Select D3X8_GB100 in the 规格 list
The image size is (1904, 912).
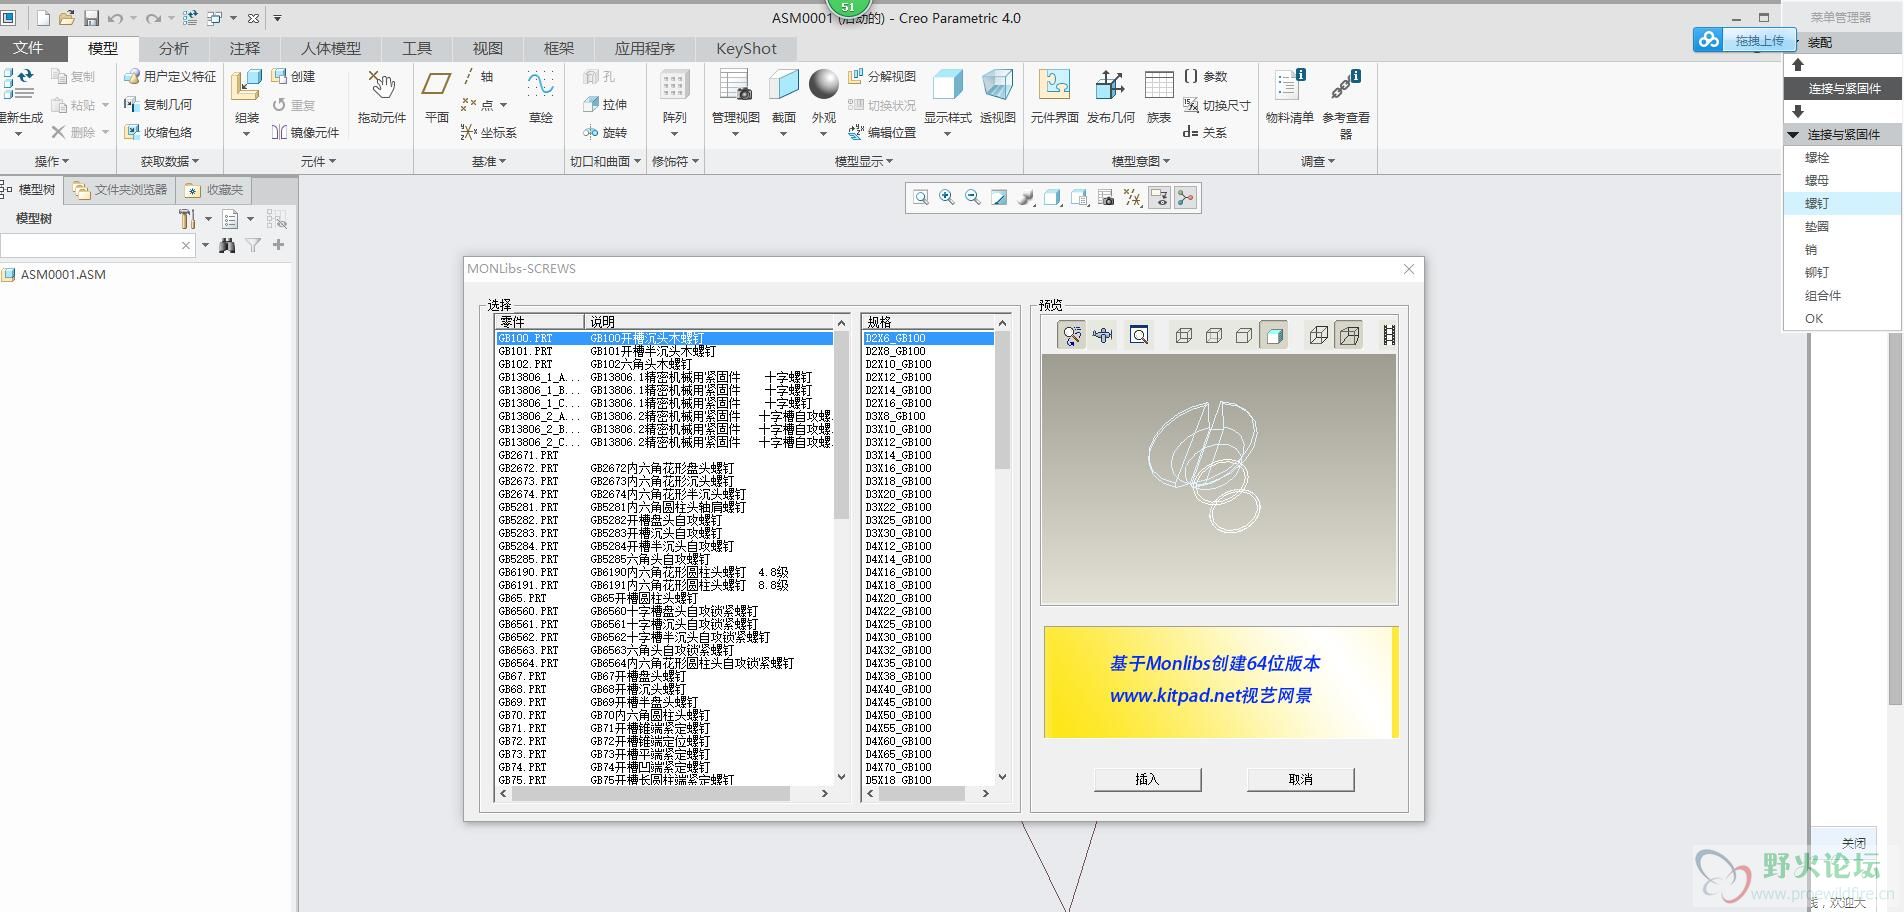pyautogui.click(x=928, y=416)
